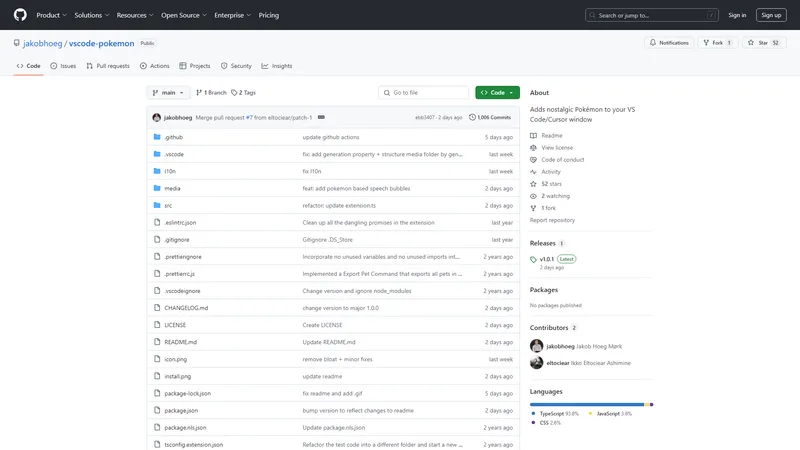View 2 Tags link
This screenshot has width=800, height=450.
(243, 92)
